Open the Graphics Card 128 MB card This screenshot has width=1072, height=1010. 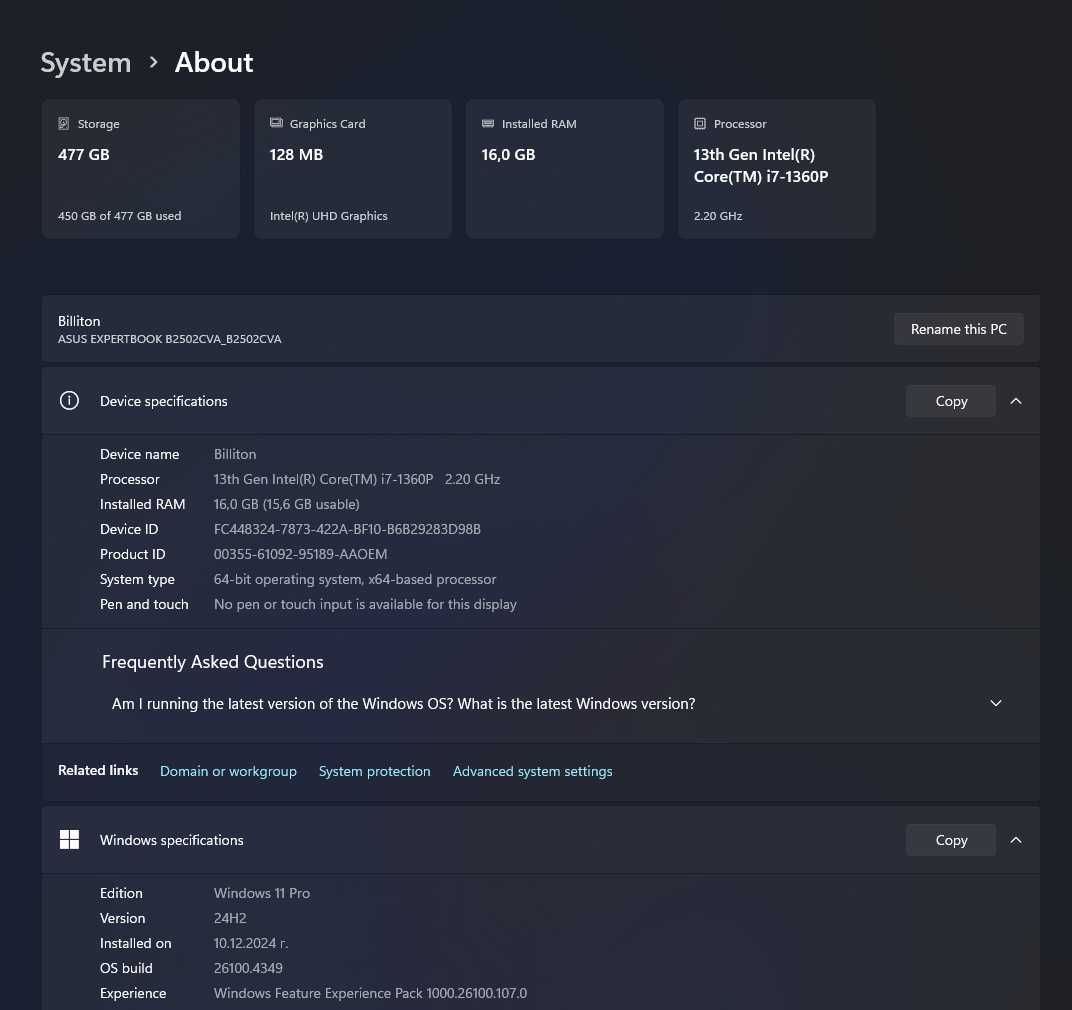pyautogui.click(x=353, y=169)
